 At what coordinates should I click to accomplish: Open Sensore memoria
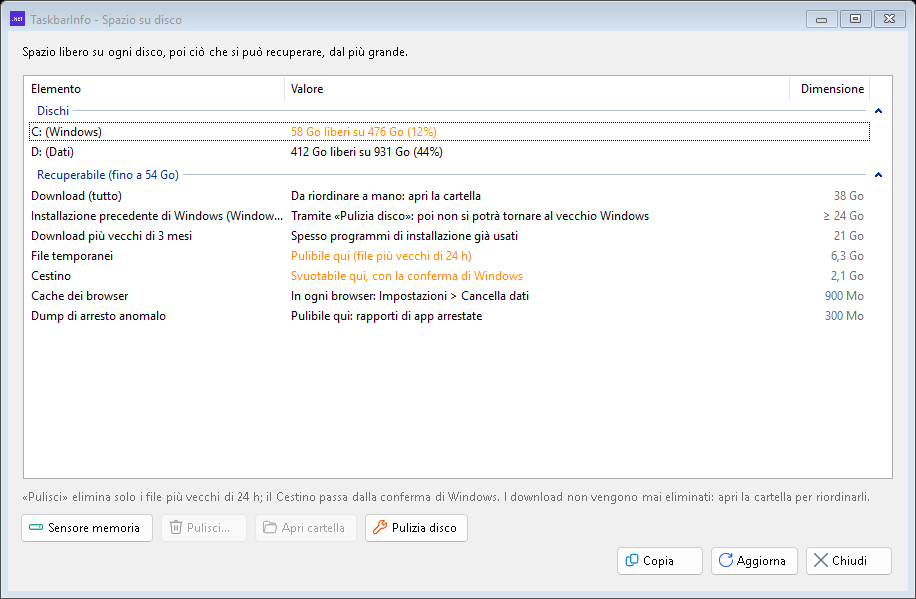(87, 528)
